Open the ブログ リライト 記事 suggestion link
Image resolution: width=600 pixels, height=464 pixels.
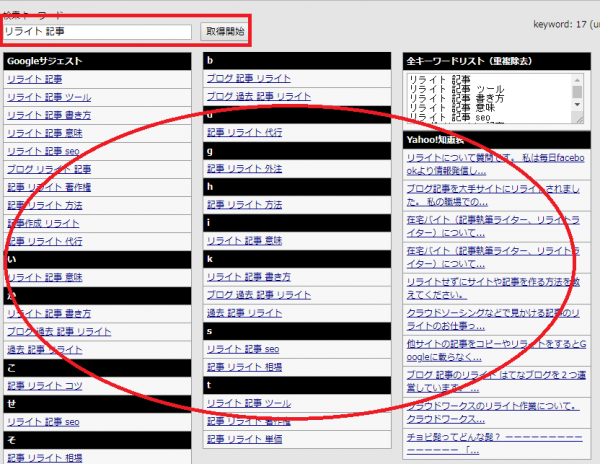[x=48, y=168]
